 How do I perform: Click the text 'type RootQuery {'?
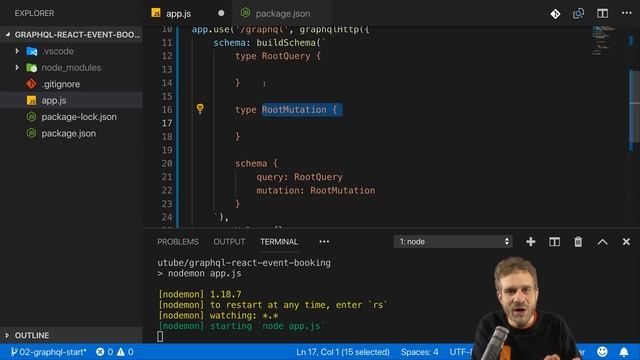click(278, 56)
